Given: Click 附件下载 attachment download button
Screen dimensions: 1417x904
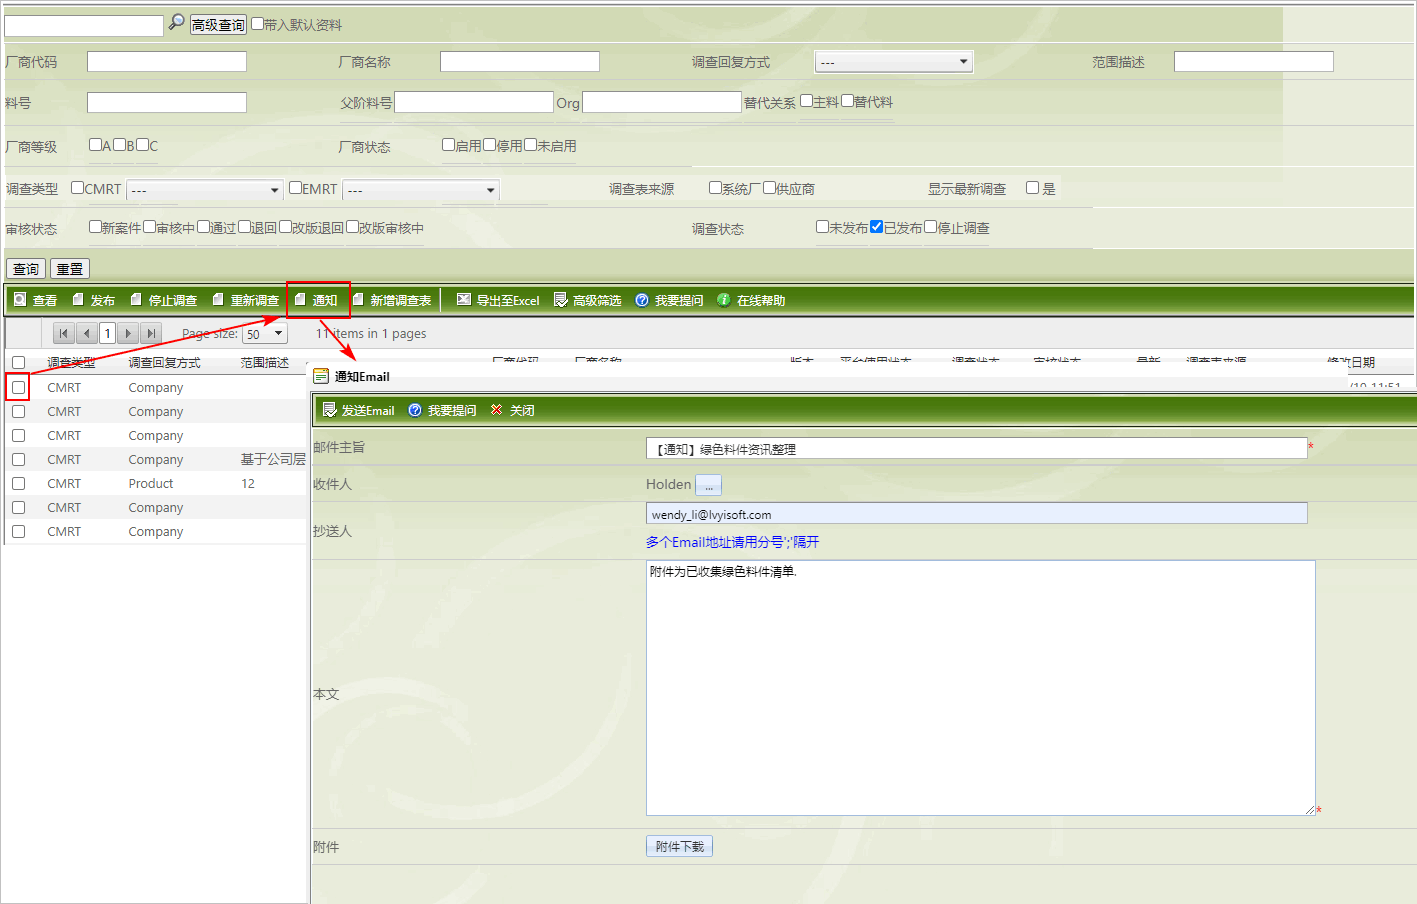Looking at the screenshot, I should (679, 846).
